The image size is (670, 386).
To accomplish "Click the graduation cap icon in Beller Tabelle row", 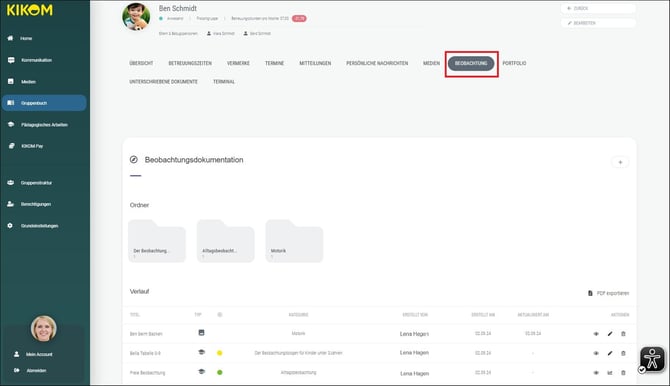I will [x=201, y=352].
